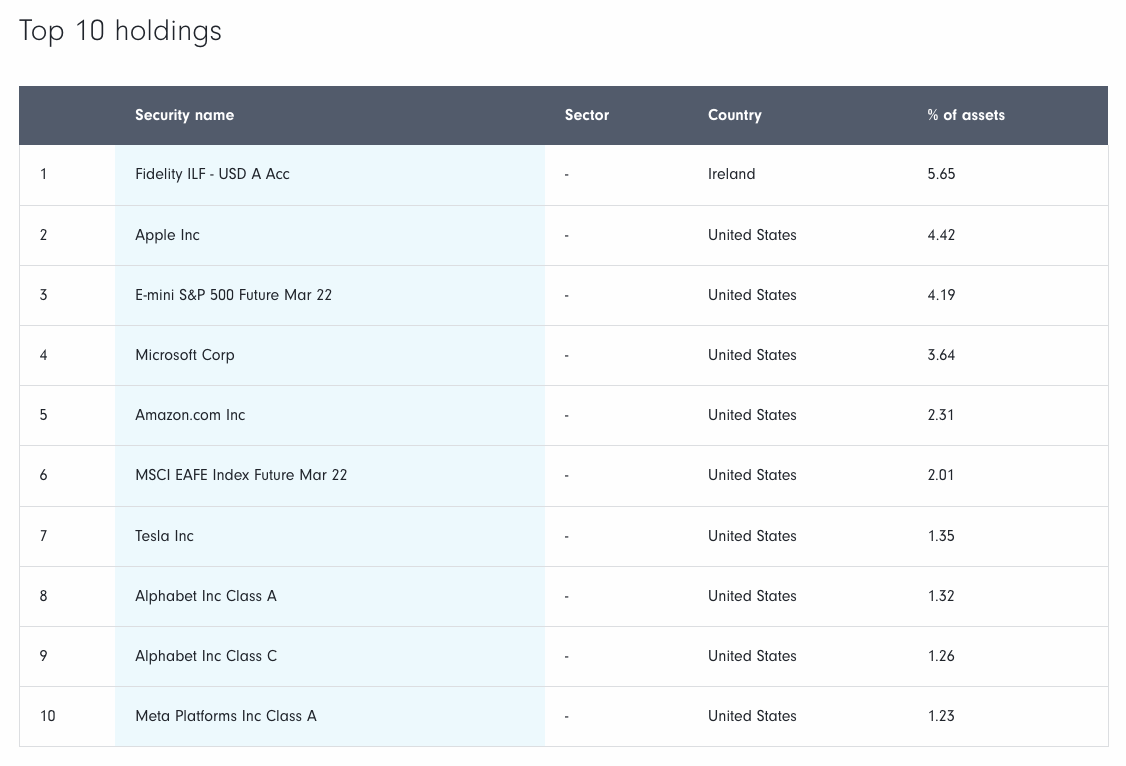Screen dimensions: 1126x766
Task: Click the % of assets column header
Action: tap(965, 115)
